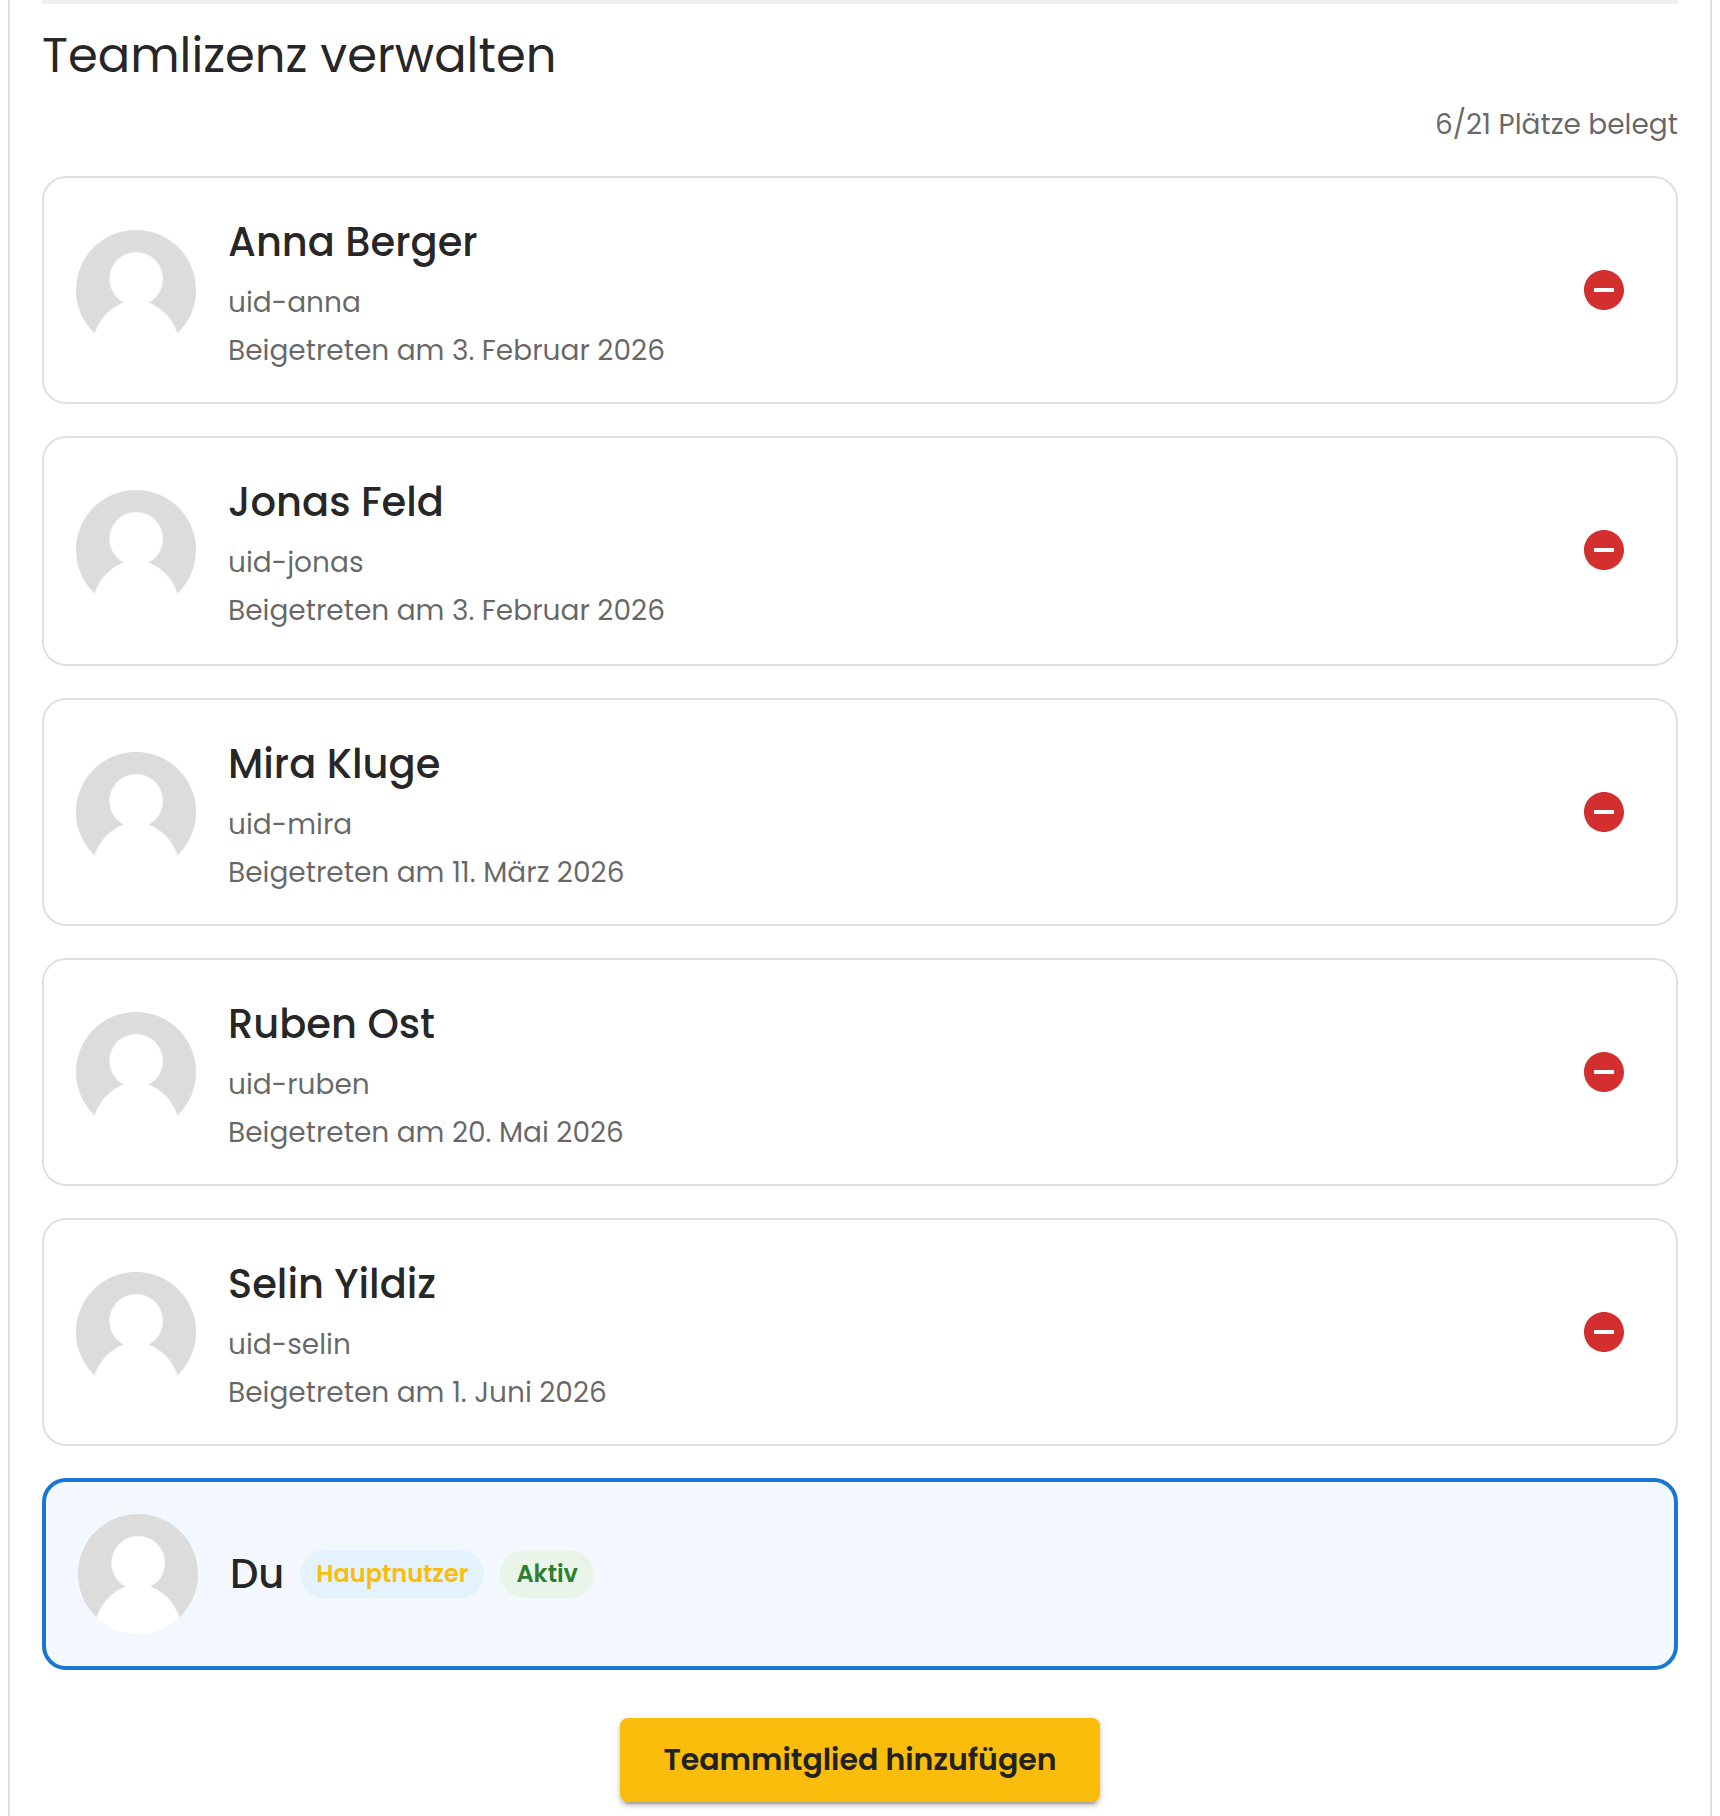Click Selin Yildiz's red minus icon
Screen dimensions: 1720x1816
point(1603,1332)
